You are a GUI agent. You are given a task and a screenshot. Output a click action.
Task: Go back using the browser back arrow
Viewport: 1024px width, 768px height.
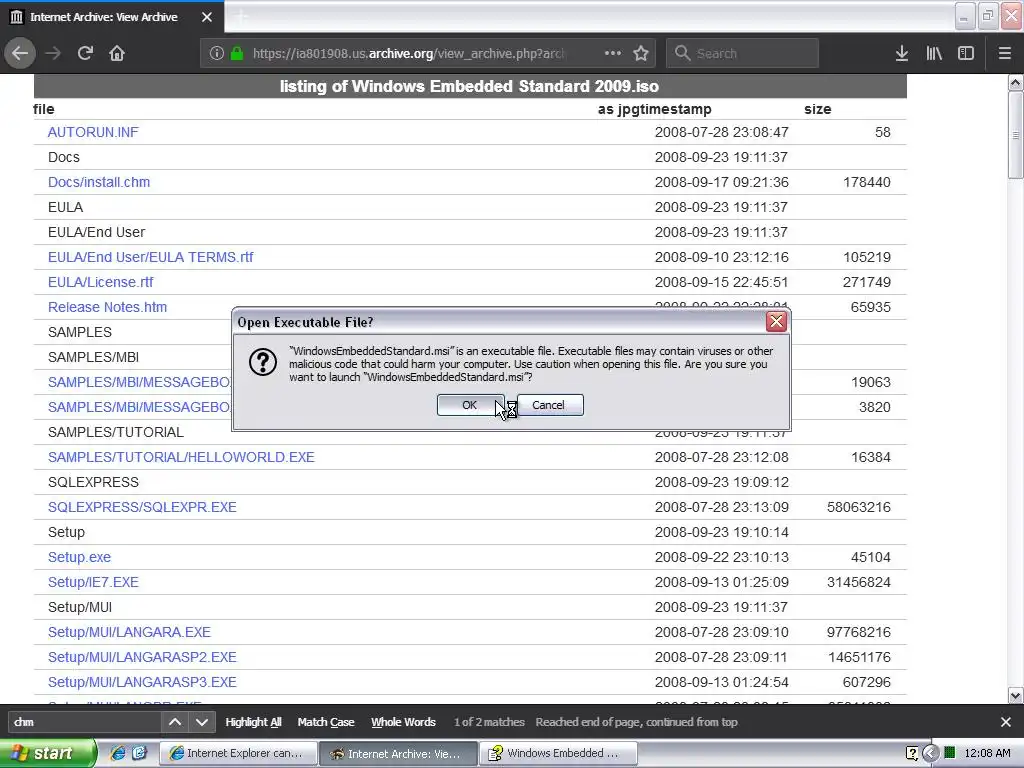pyautogui.click(x=20, y=53)
